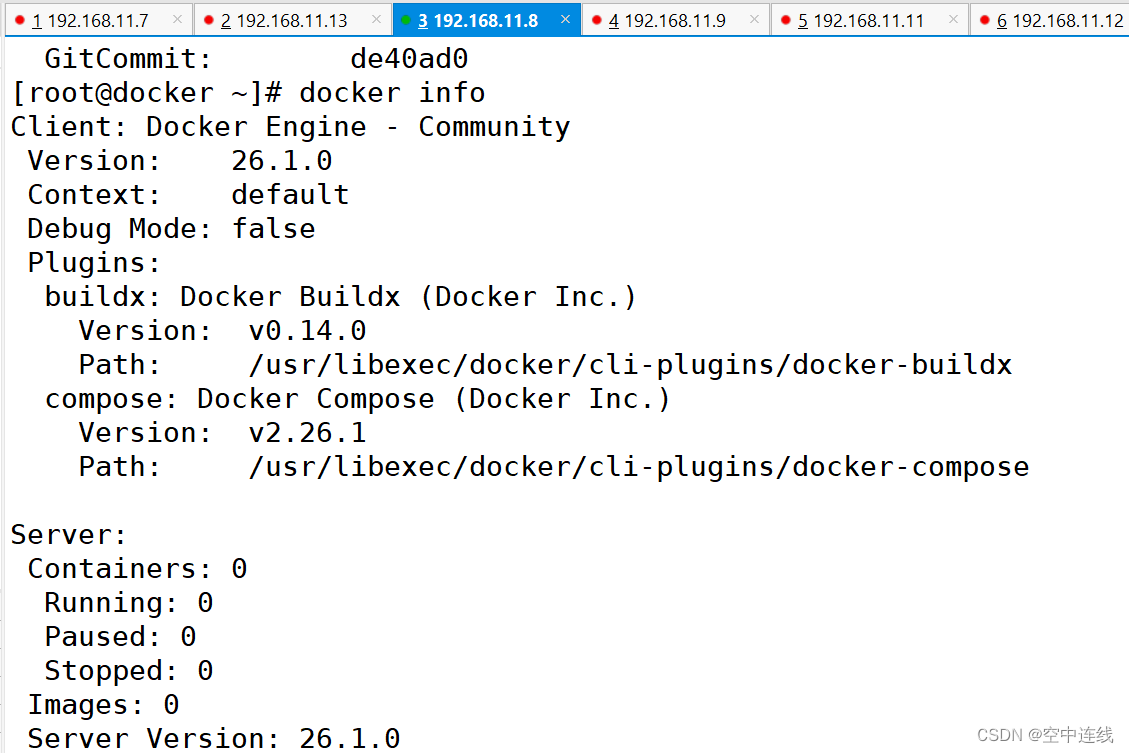Viewport: 1129px width, 753px height.
Task: Click the underlined shortcut number 6 on last tab
Action: [1001, 19]
